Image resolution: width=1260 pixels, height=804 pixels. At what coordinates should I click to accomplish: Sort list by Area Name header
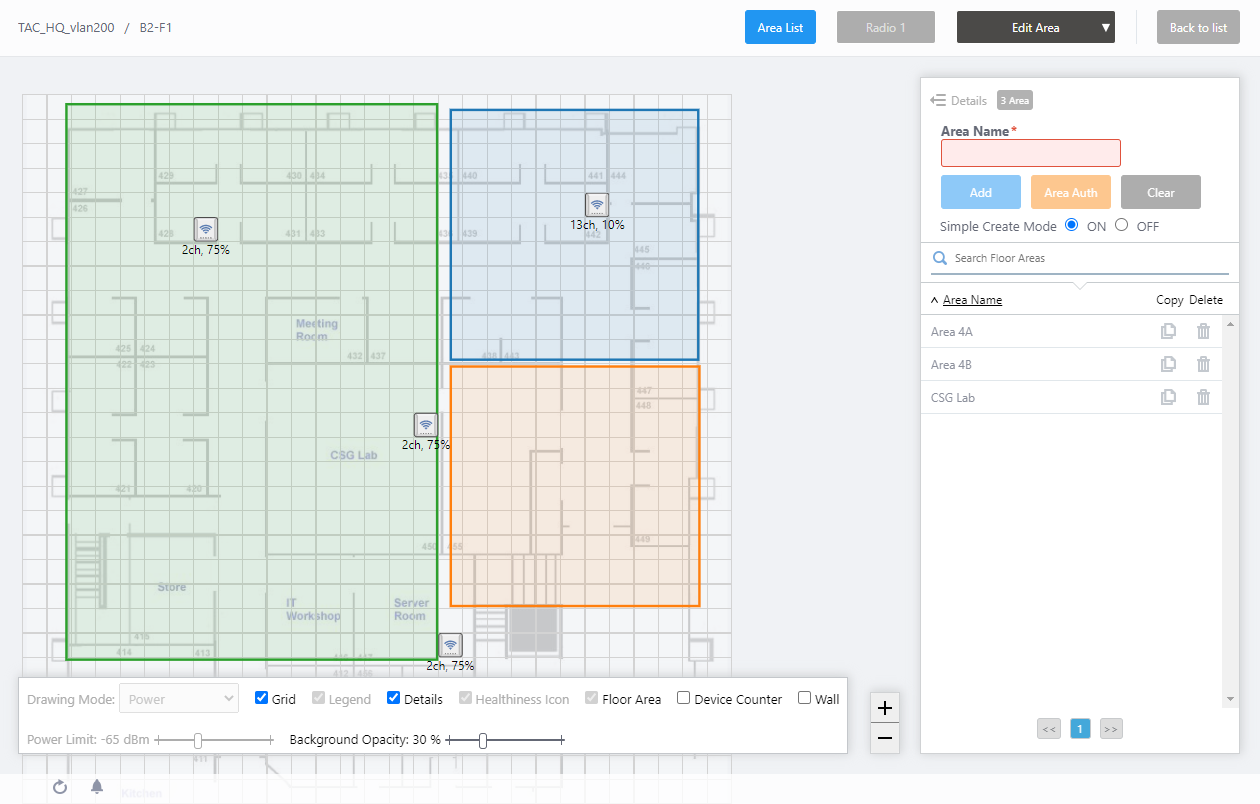(x=972, y=300)
